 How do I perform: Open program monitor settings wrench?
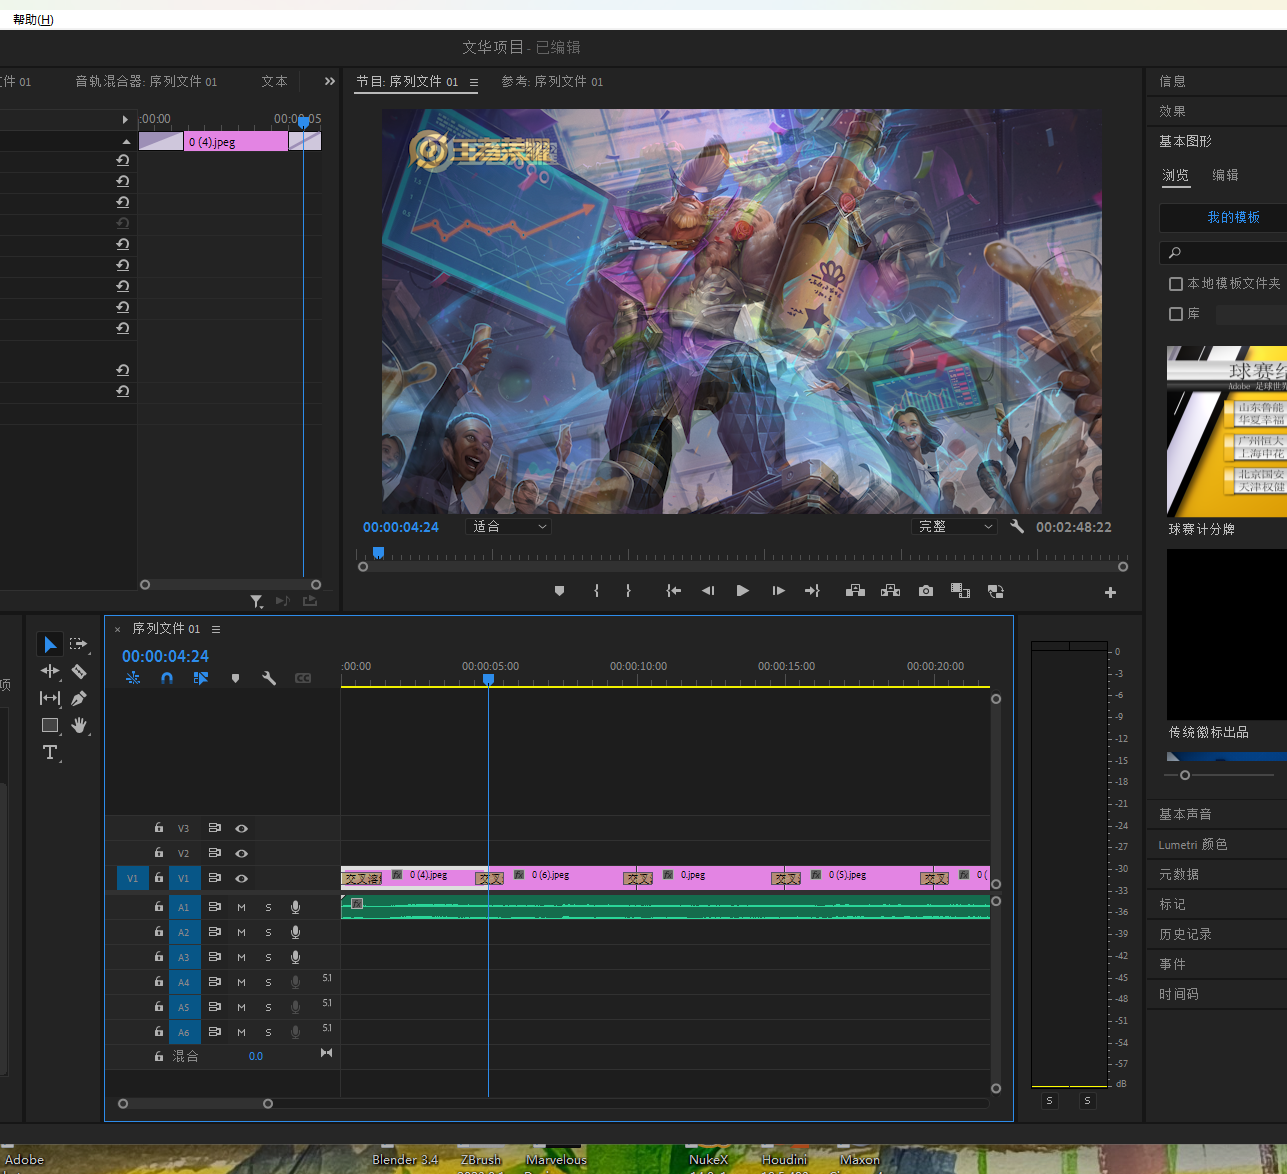pyautogui.click(x=1017, y=526)
